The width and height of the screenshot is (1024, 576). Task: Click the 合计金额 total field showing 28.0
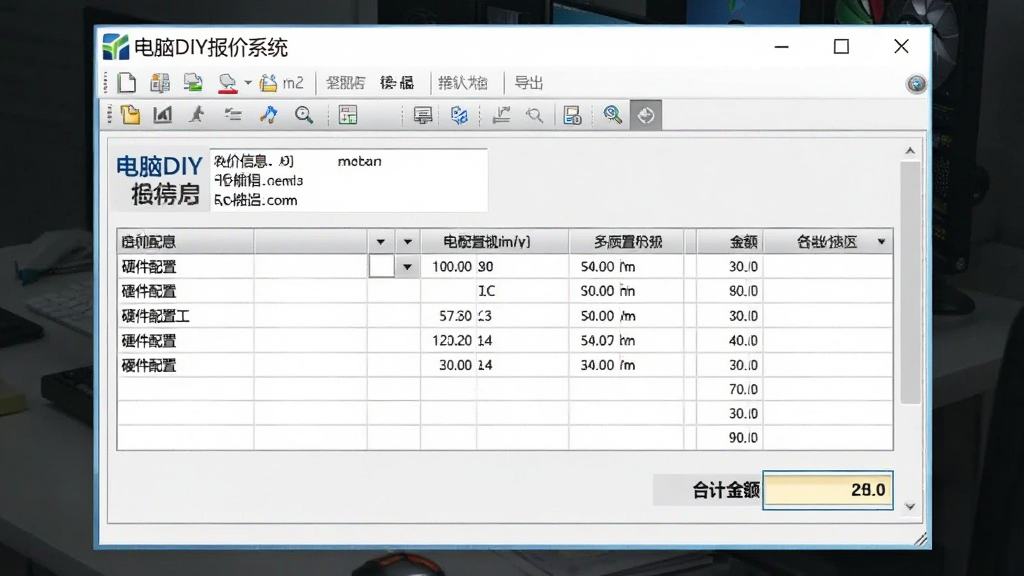click(x=827, y=490)
